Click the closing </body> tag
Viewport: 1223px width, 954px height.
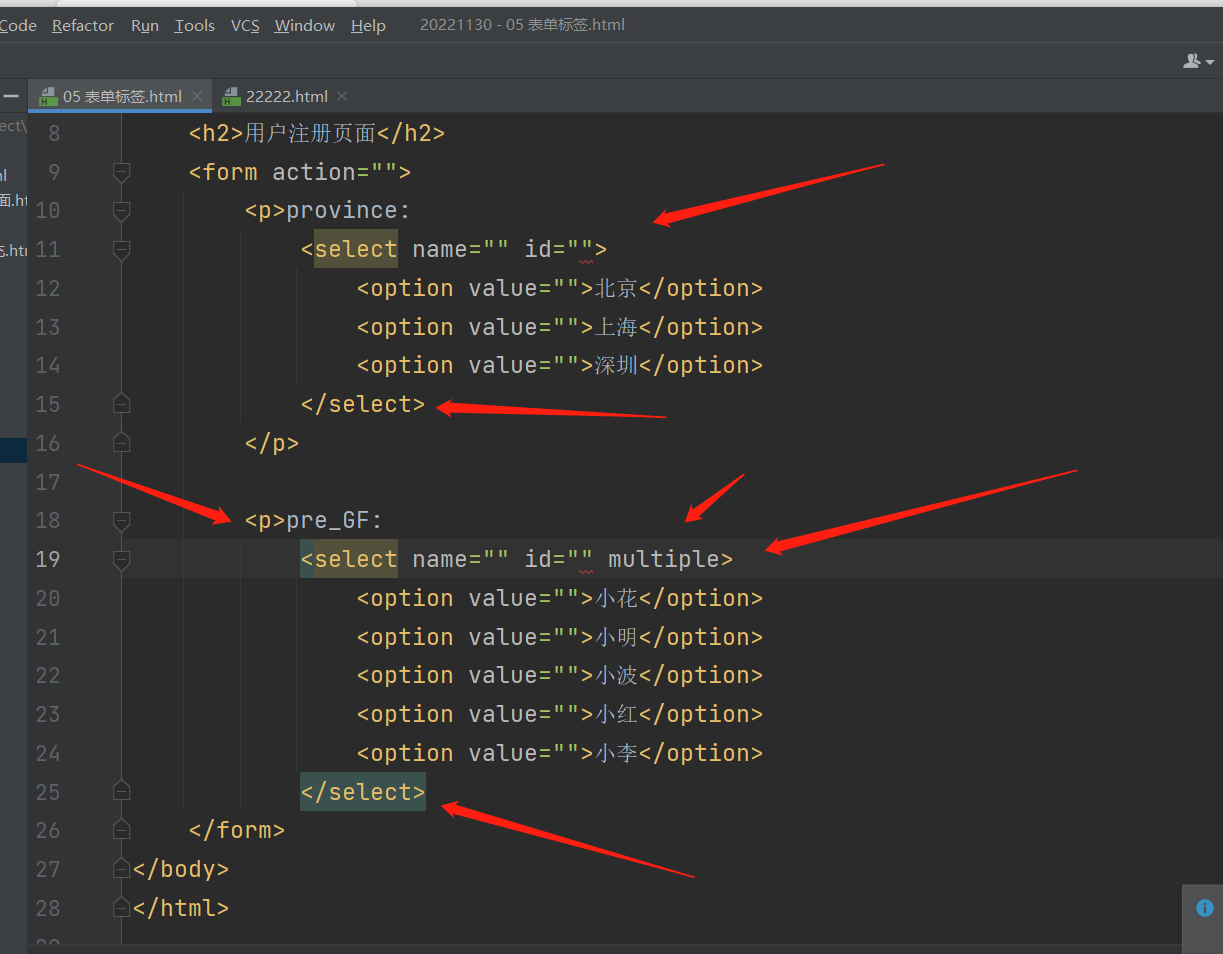click(181, 869)
